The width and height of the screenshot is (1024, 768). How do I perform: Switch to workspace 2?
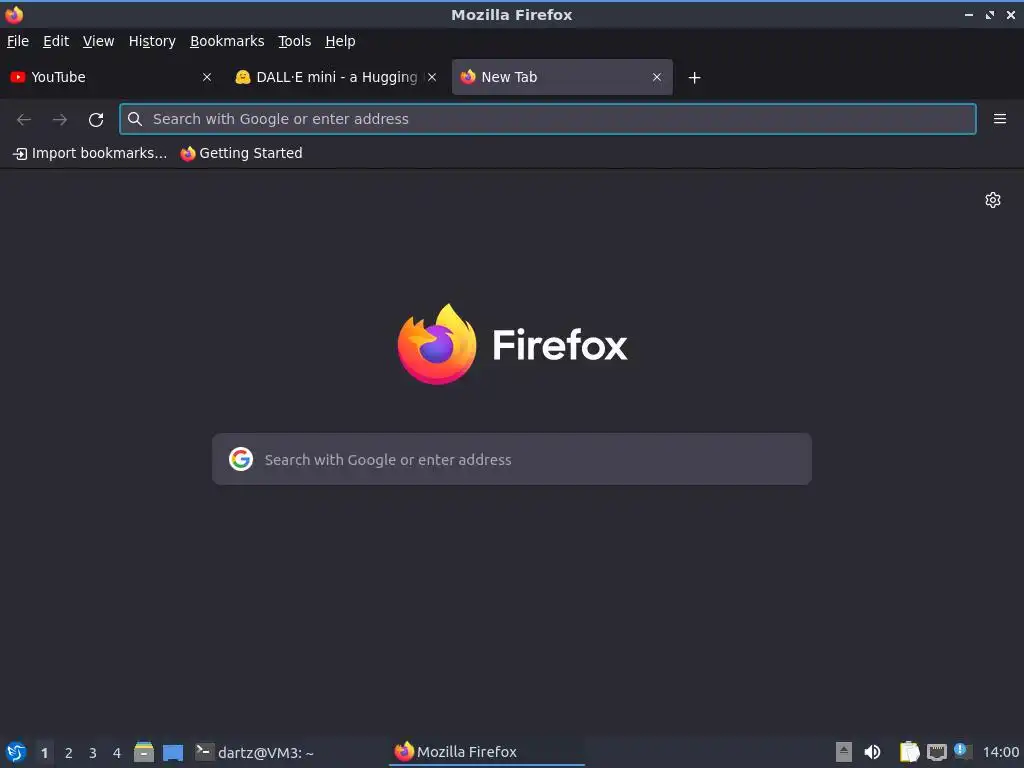coord(69,753)
